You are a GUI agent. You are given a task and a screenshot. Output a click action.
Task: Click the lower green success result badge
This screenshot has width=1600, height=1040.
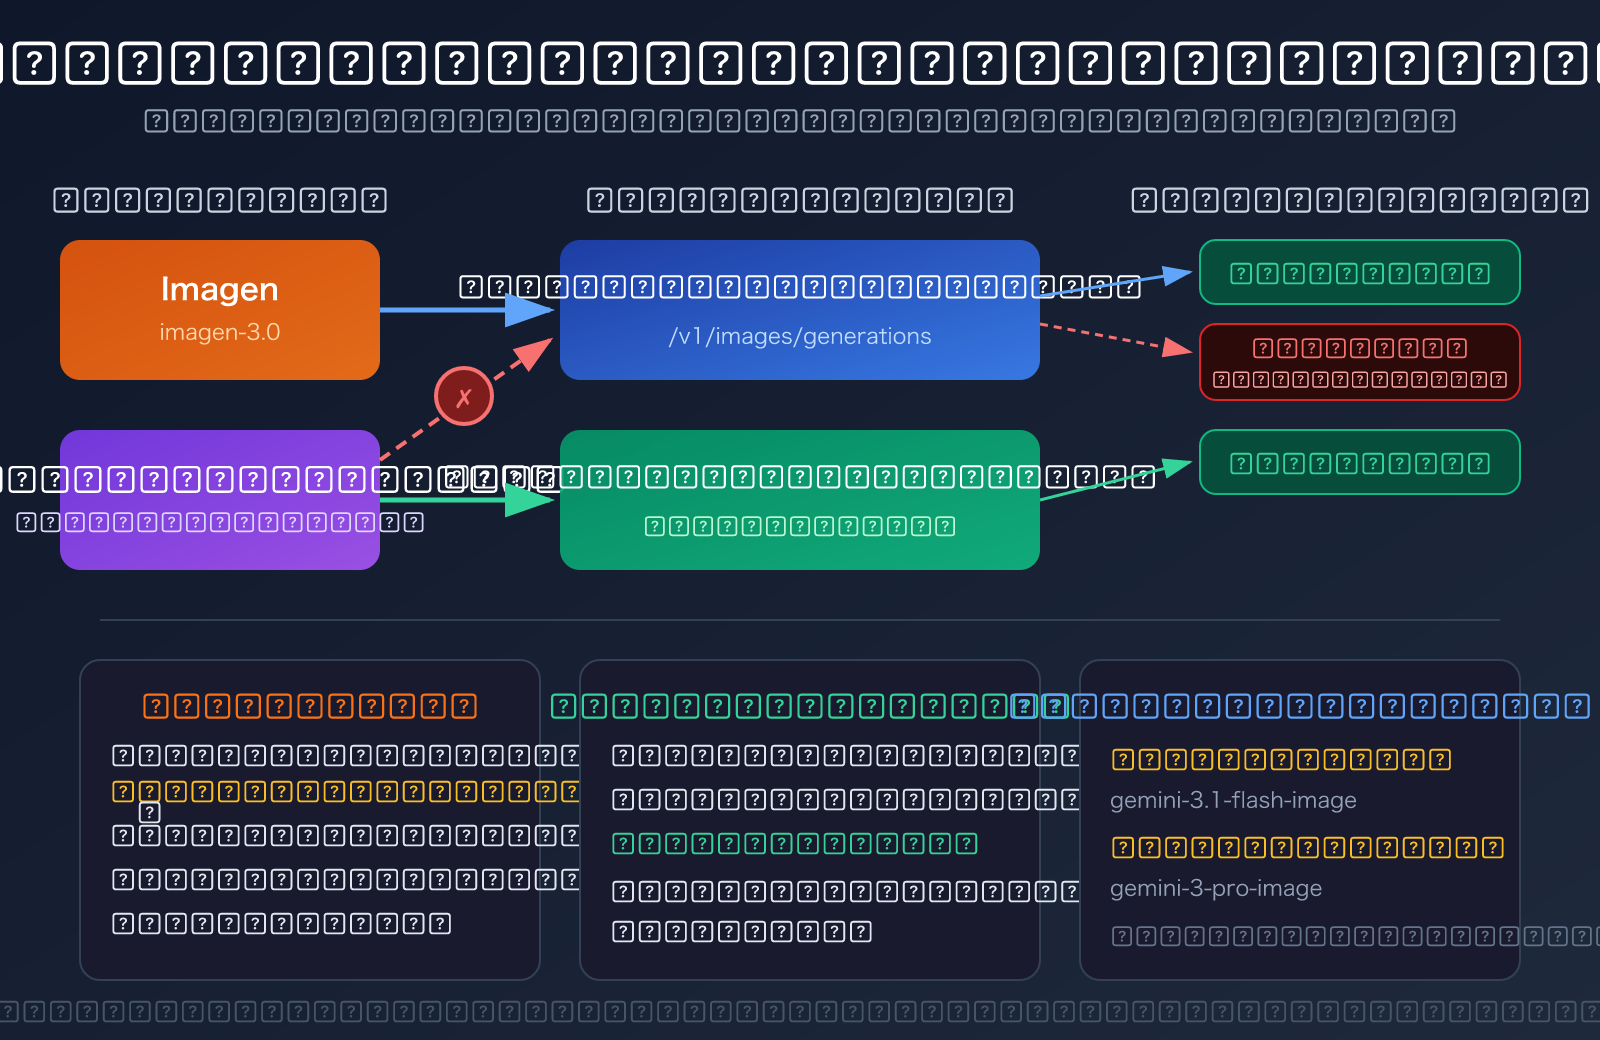coord(1360,462)
